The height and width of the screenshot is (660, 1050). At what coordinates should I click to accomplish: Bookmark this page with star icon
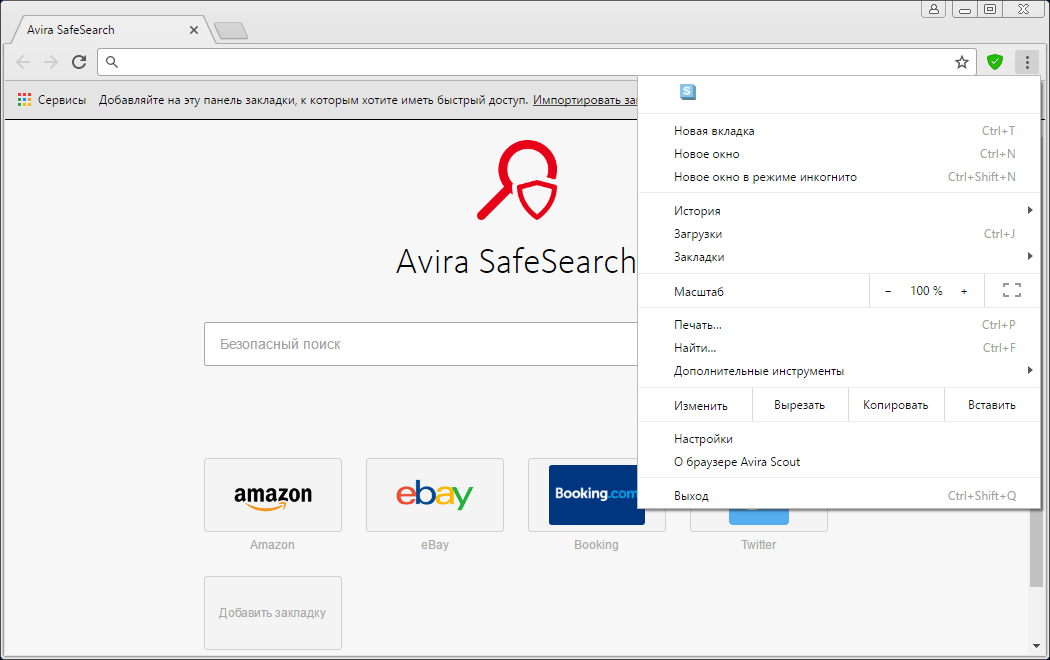962,62
